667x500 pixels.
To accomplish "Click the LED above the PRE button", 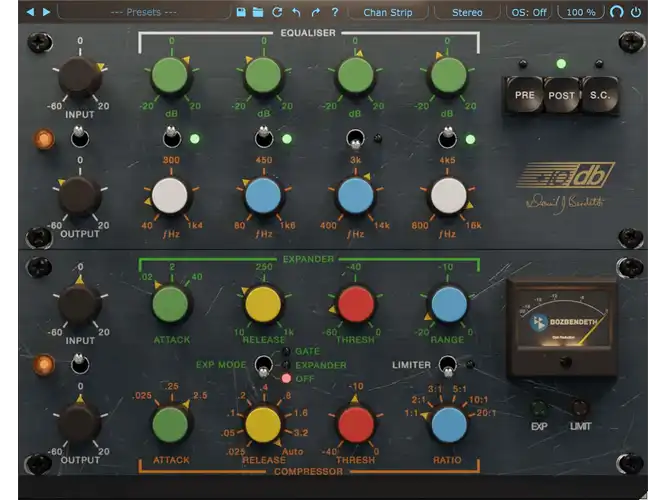I will (x=523, y=64).
